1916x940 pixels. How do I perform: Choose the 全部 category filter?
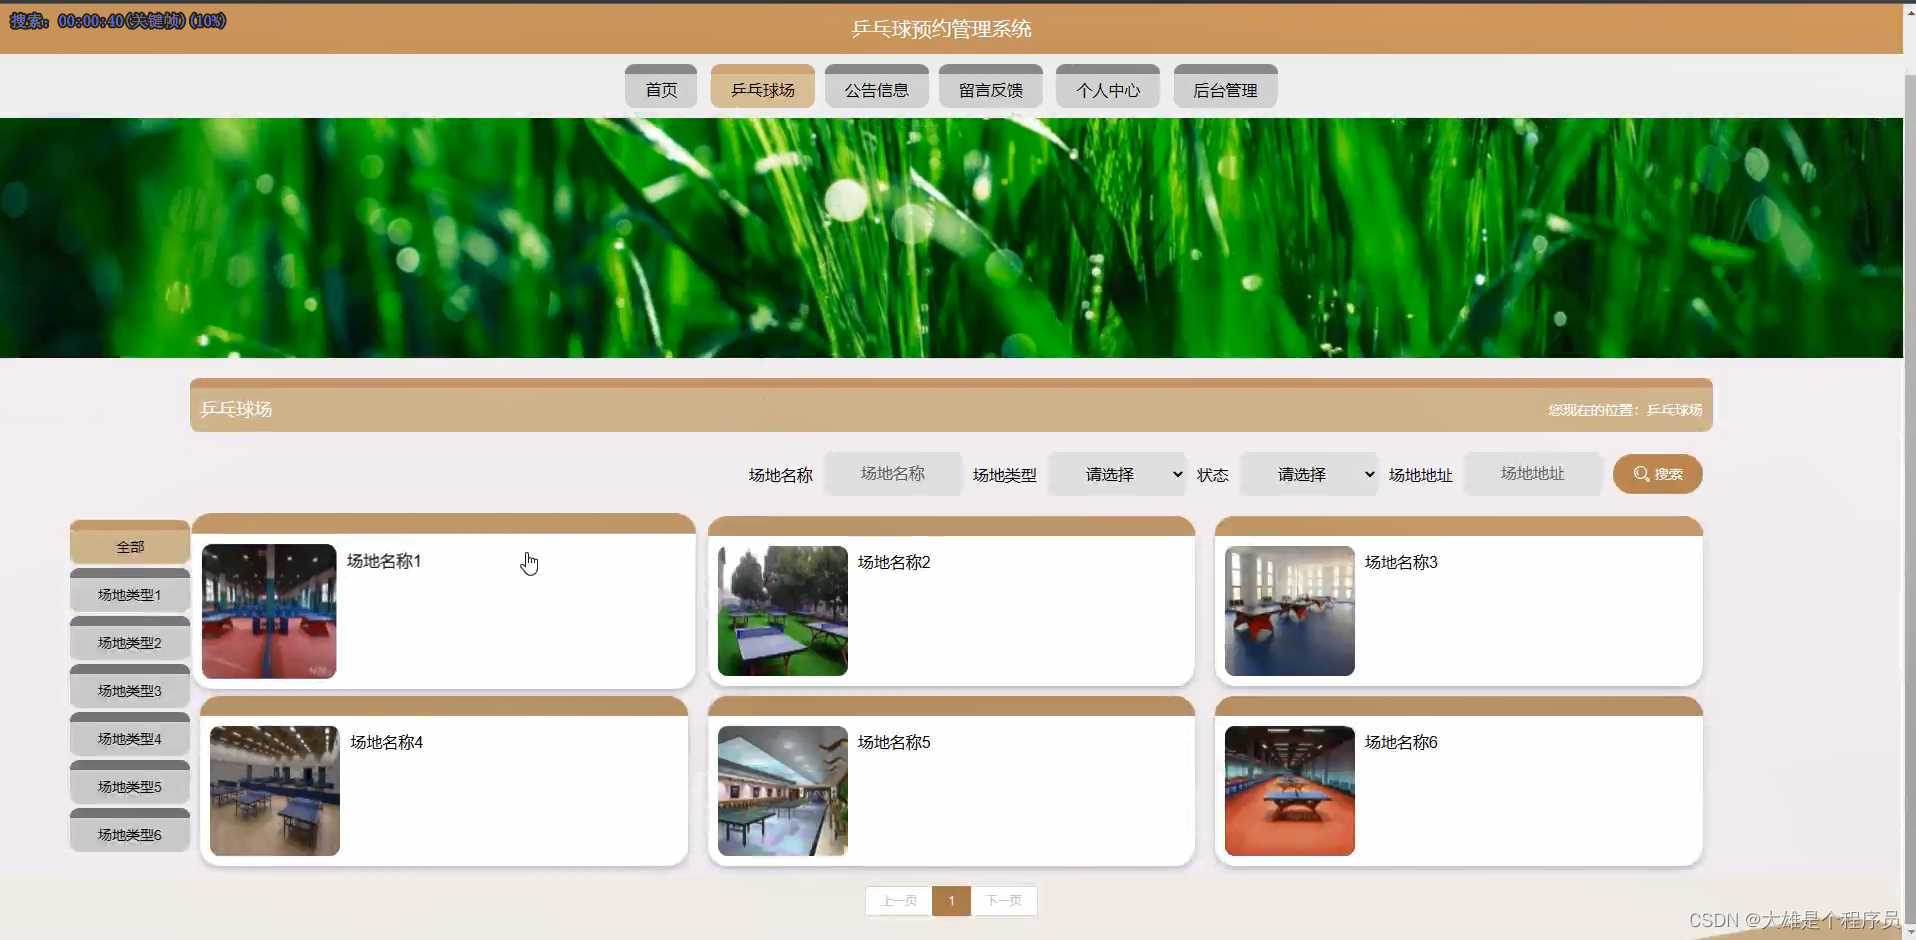coord(129,546)
